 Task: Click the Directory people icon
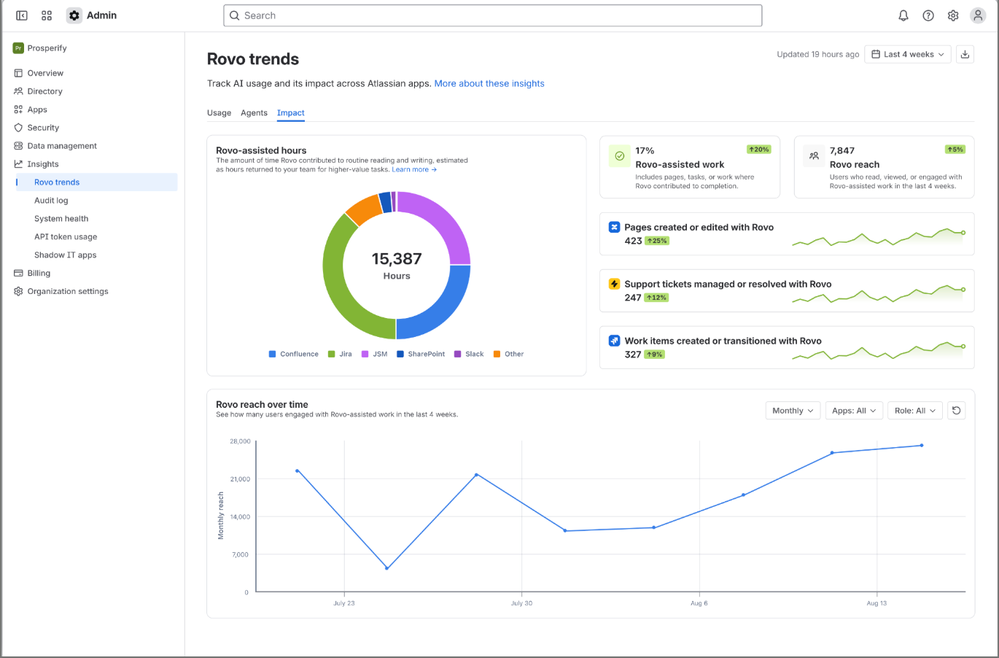pos(18,91)
